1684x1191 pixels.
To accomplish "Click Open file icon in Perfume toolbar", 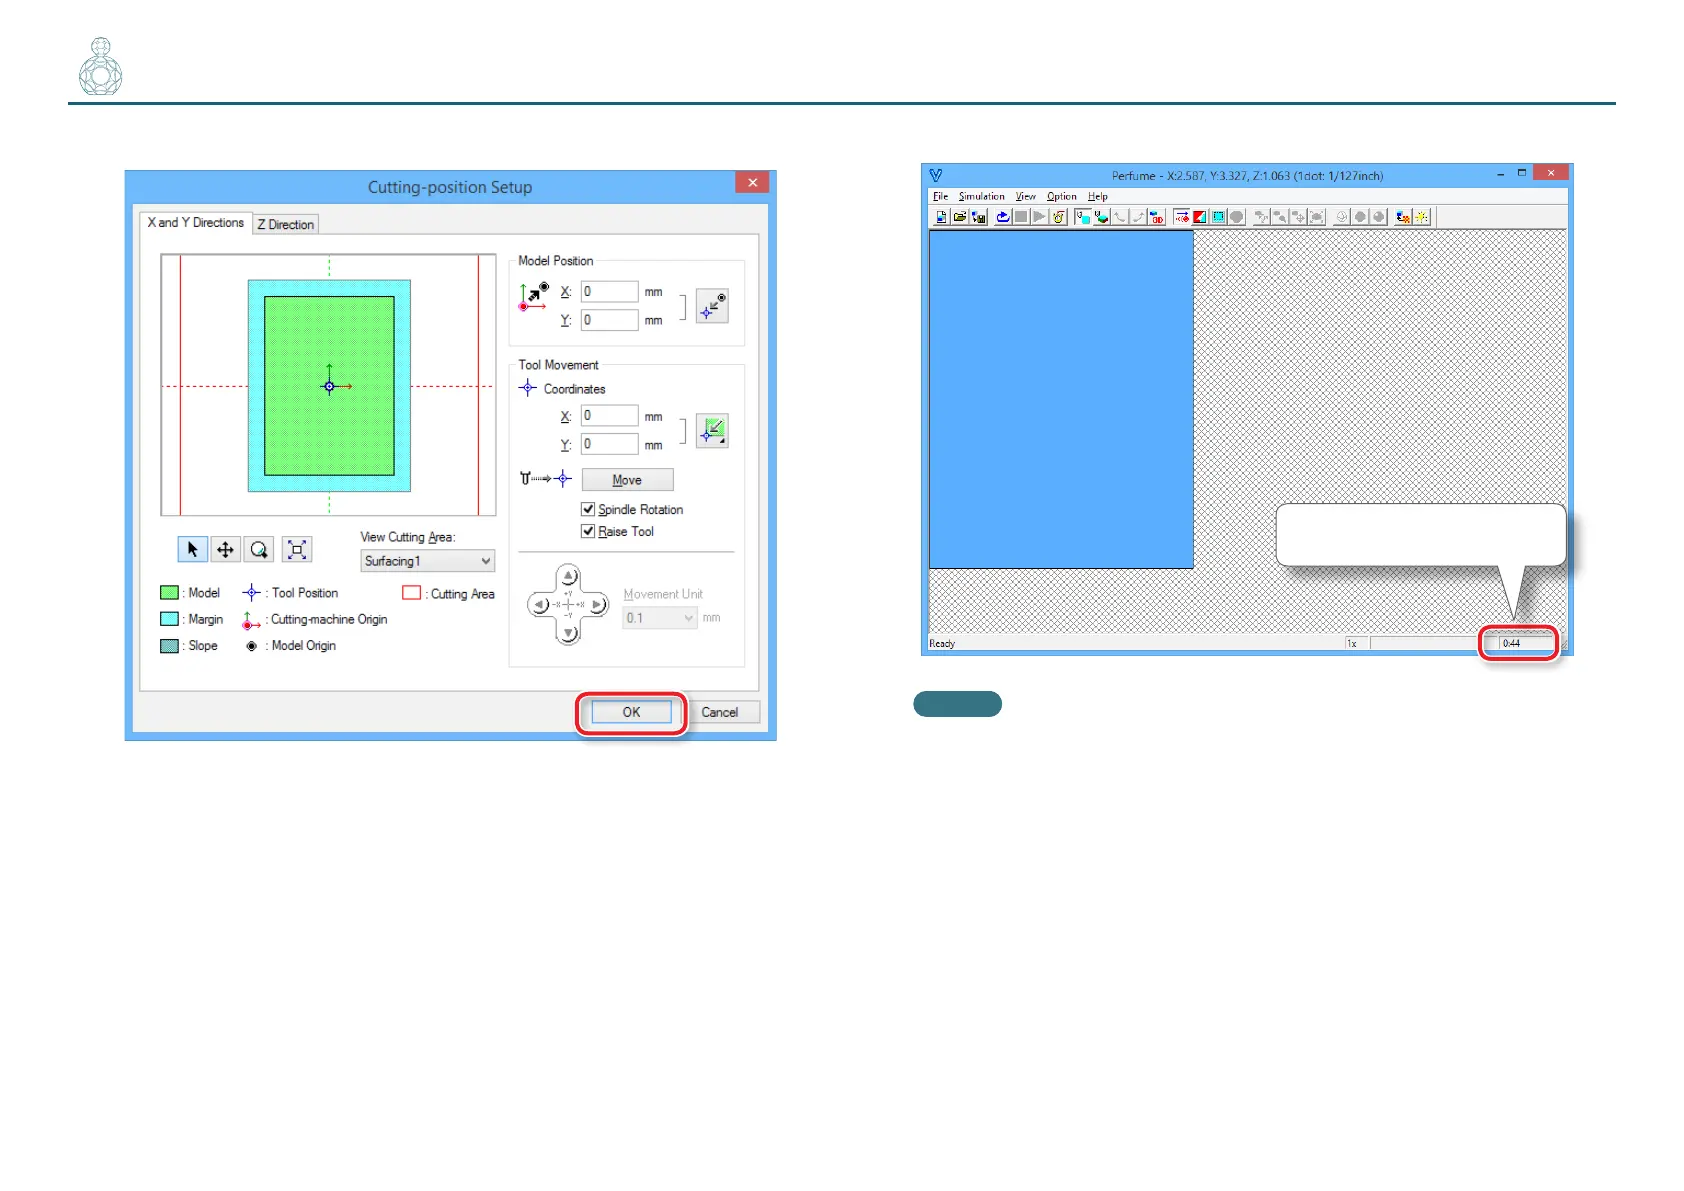I will 960,217.
